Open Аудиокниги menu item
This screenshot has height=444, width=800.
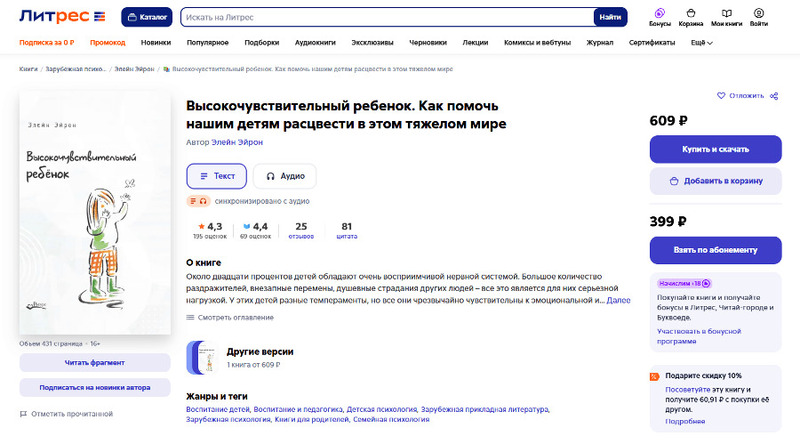(315, 43)
